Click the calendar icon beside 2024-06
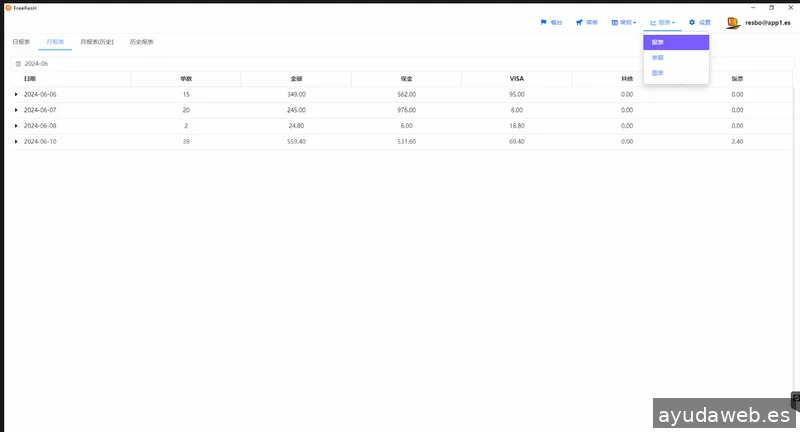Image resolution: width=800 pixels, height=432 pixels. 18,64
